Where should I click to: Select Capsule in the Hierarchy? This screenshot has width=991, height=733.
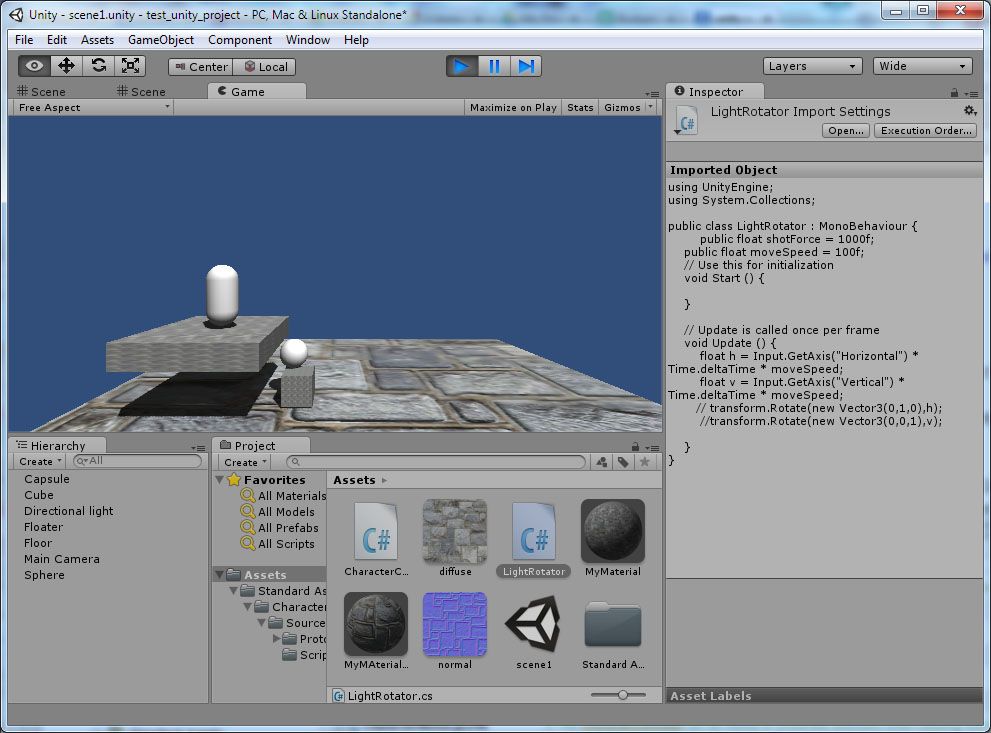tap(47, 479)
